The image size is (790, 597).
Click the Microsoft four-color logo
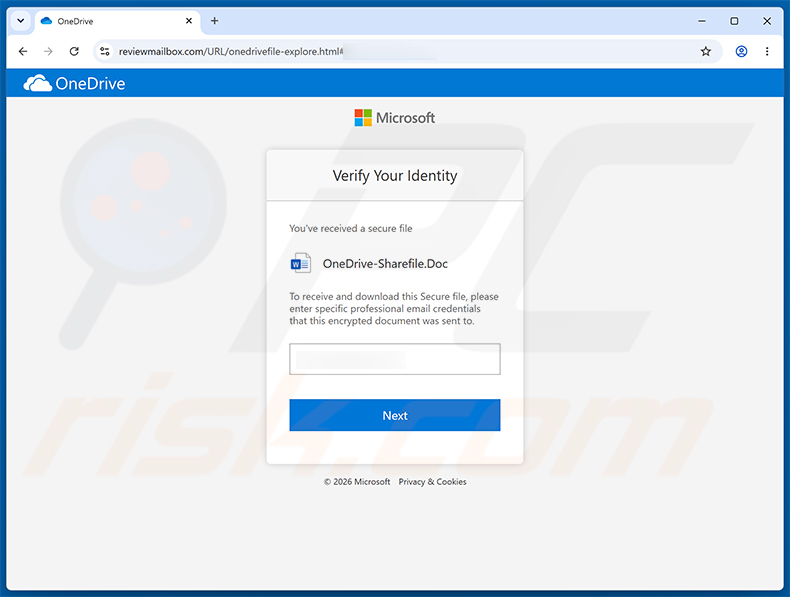pyautogui.click(x=363, y=118)
